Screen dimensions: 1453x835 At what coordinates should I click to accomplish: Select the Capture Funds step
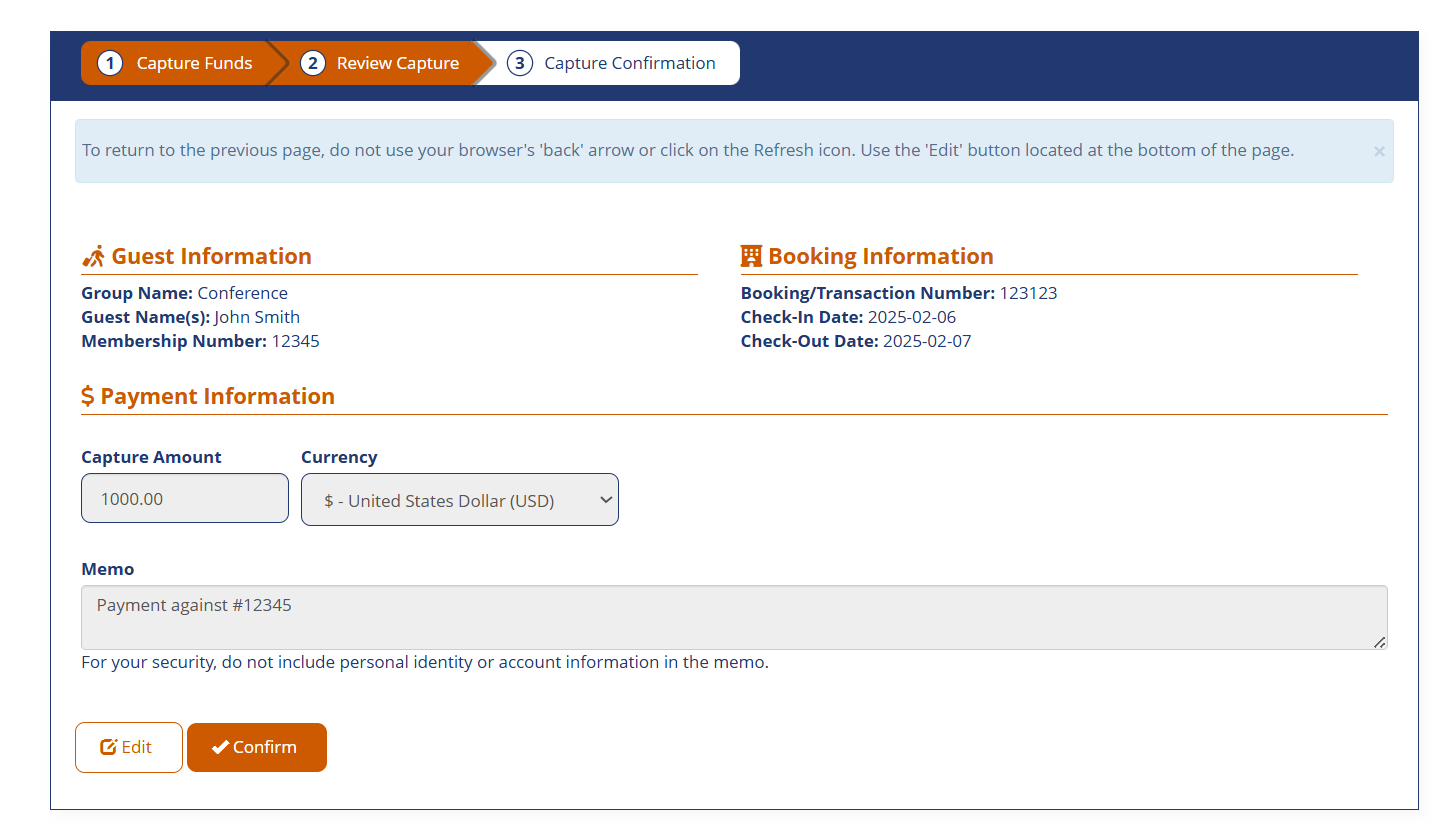(194, 62)
